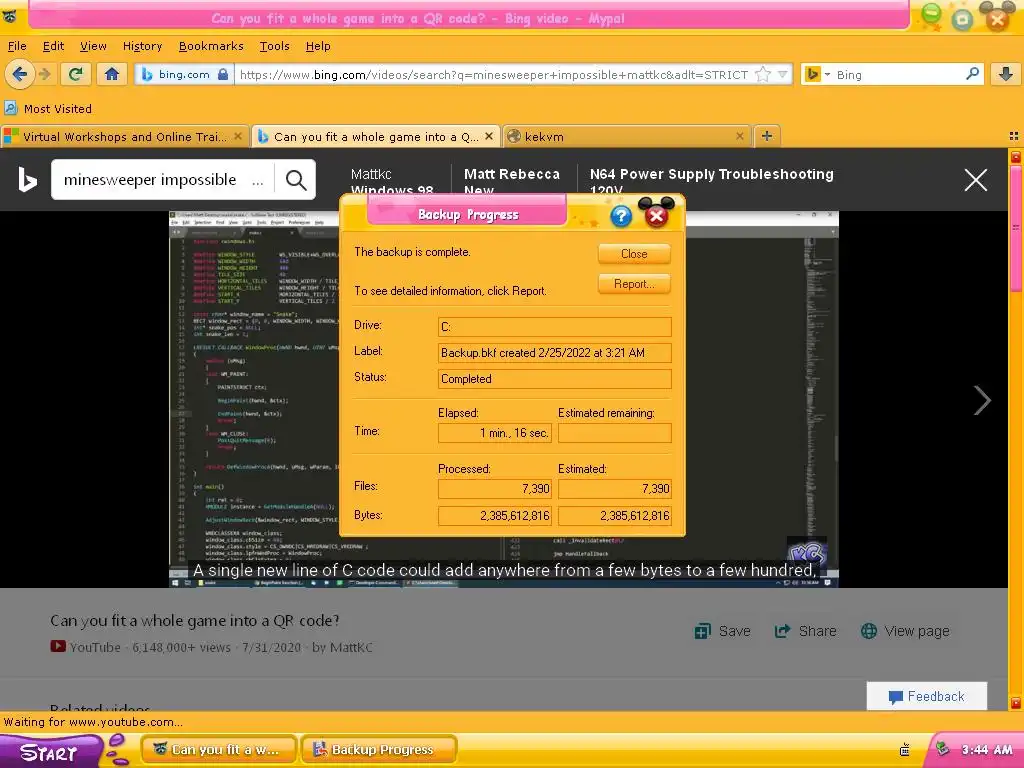Click the Bing page search magnifier button

(x=296, y=180)
